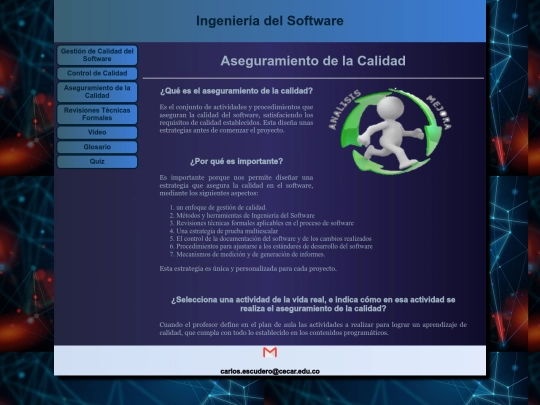The image size is (540, 405).
Task: Click list item Revisiones técnicas formales aplicables
Action: point(265,223)
